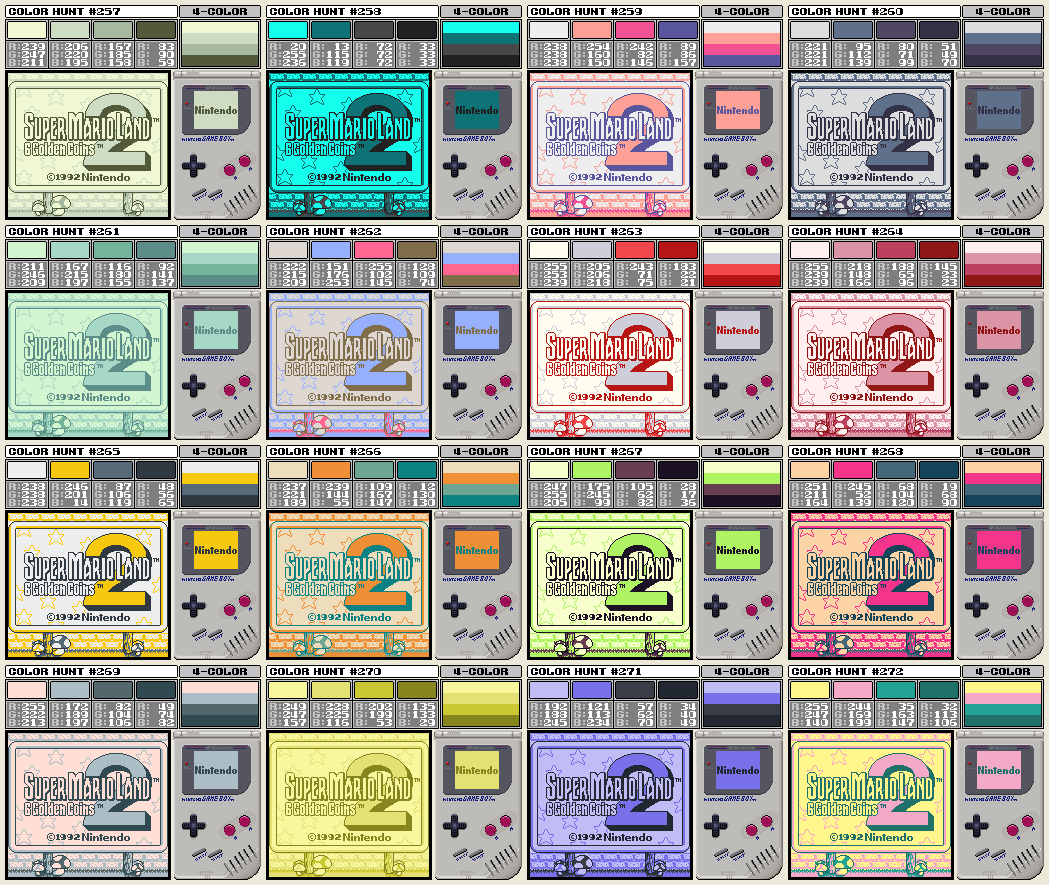Open the Mario title screen preview for #258
The image size is (1049, 885).
coord(349,145)
